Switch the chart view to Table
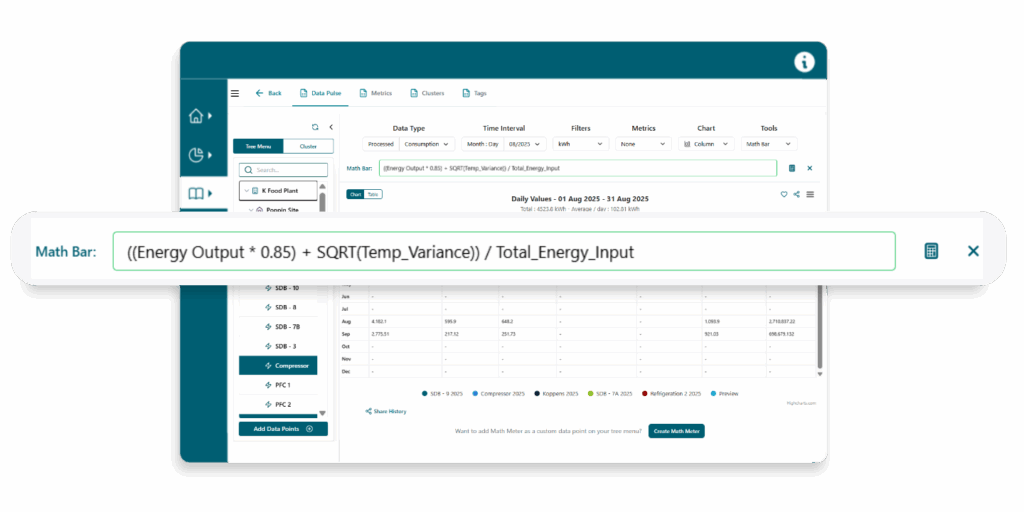Viewport: 1024px width, 512px height. pos(373,194)
